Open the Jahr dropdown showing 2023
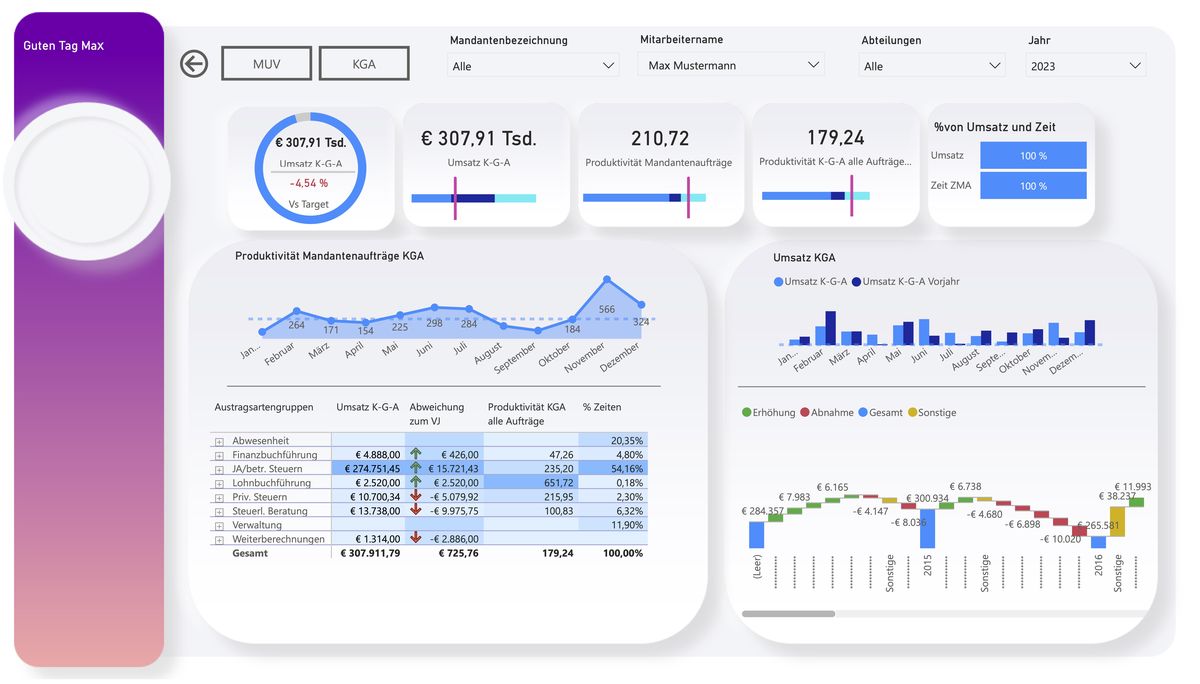This screenshot has width=1200, height=684. tap(1086, 66)
